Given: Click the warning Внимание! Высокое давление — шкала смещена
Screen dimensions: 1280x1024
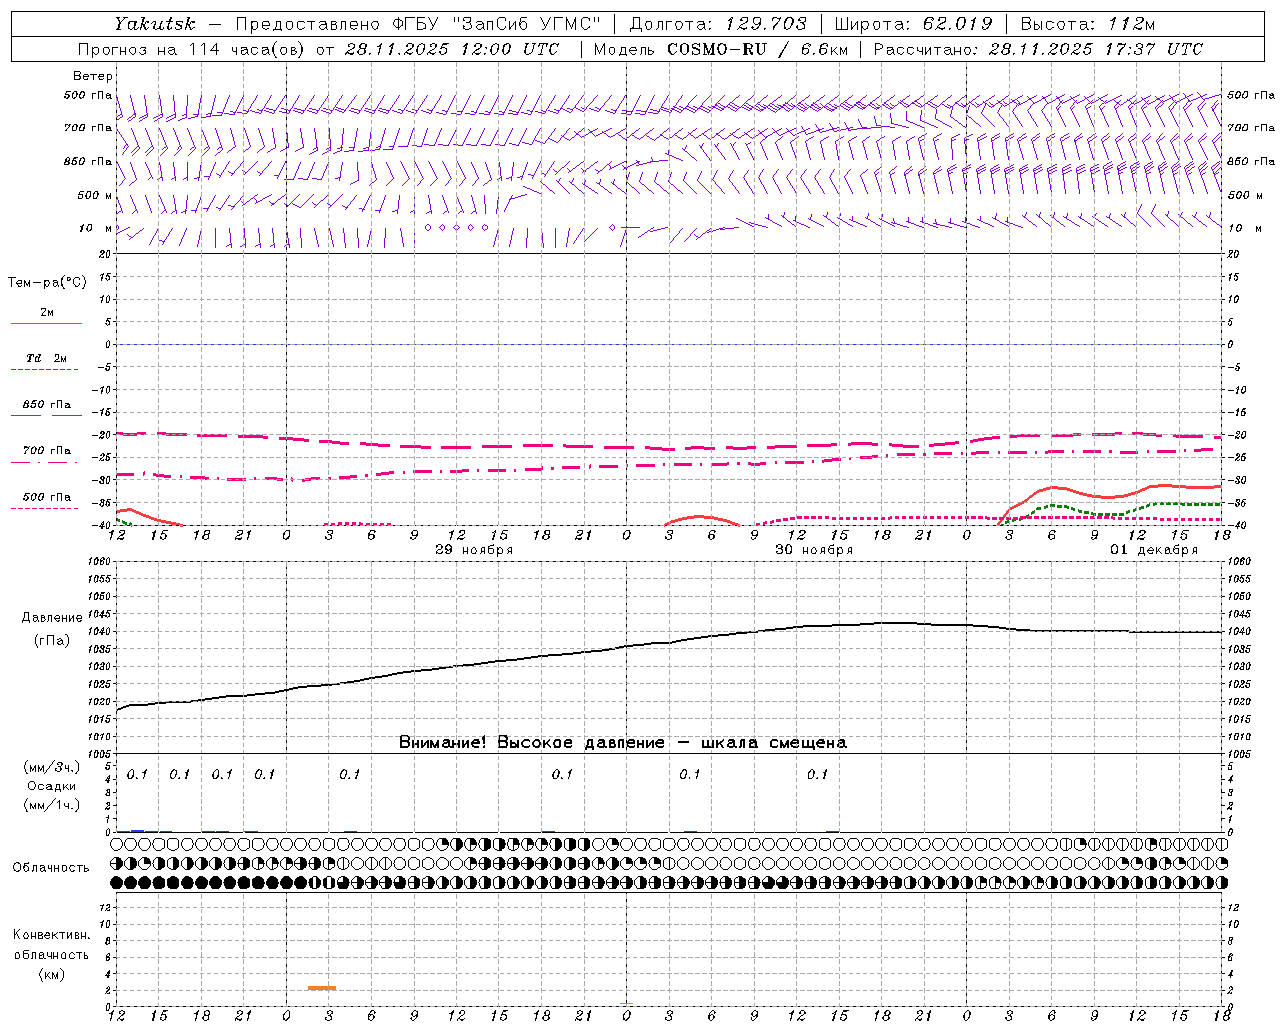Looking at the screenshot, I should pos(622,743).
